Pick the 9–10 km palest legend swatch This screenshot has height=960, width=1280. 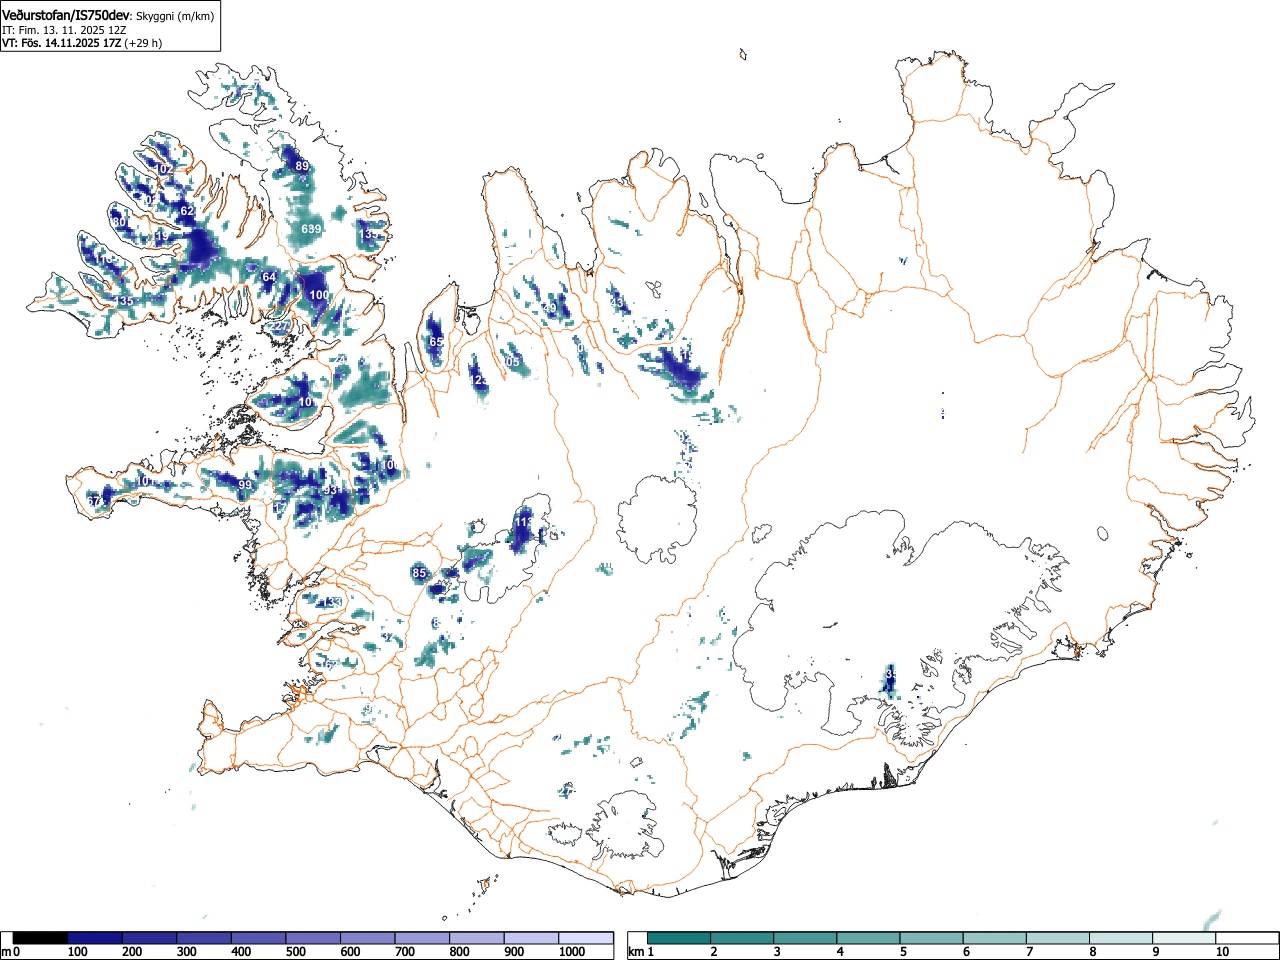(1184, 938)
